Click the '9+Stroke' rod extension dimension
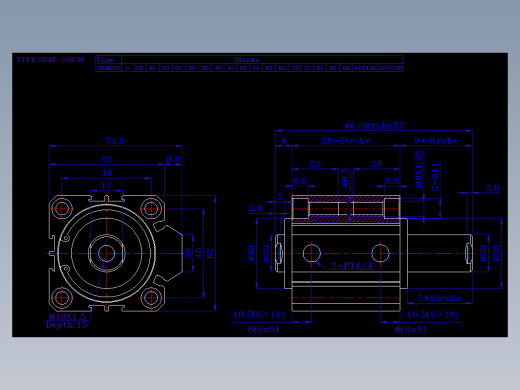The image size is (520, 390). (436, 141)
